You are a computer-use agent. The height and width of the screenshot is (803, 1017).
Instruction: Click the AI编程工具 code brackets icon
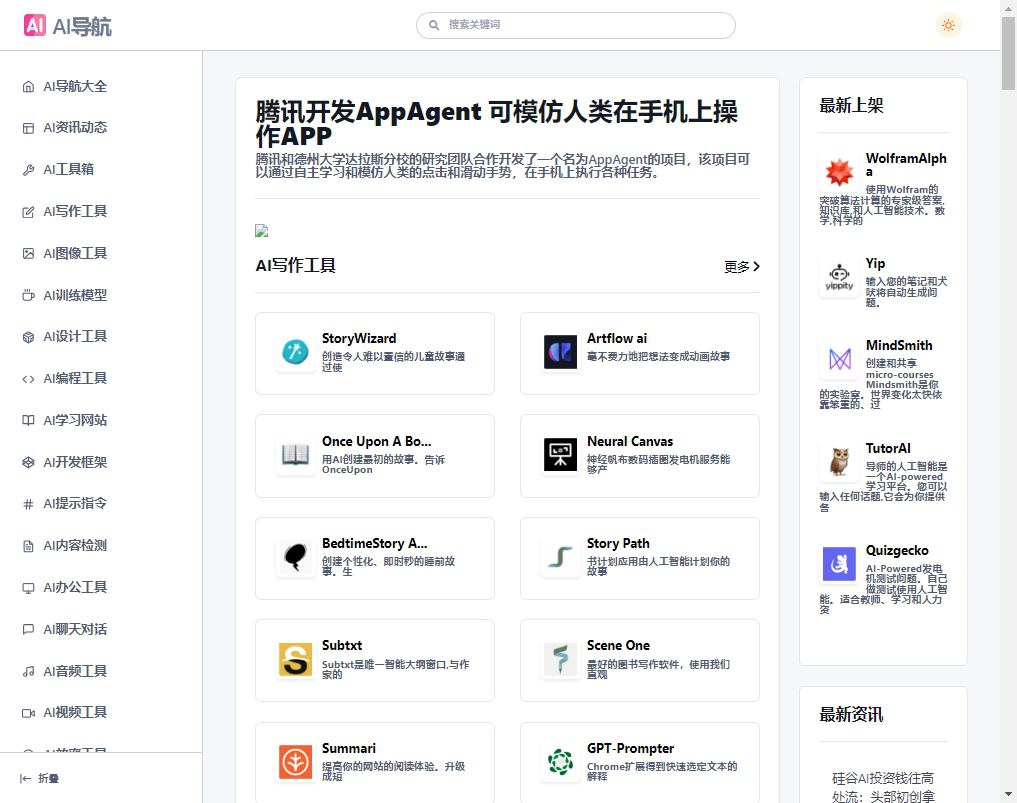pyautogui.click(x=28, y=379)
